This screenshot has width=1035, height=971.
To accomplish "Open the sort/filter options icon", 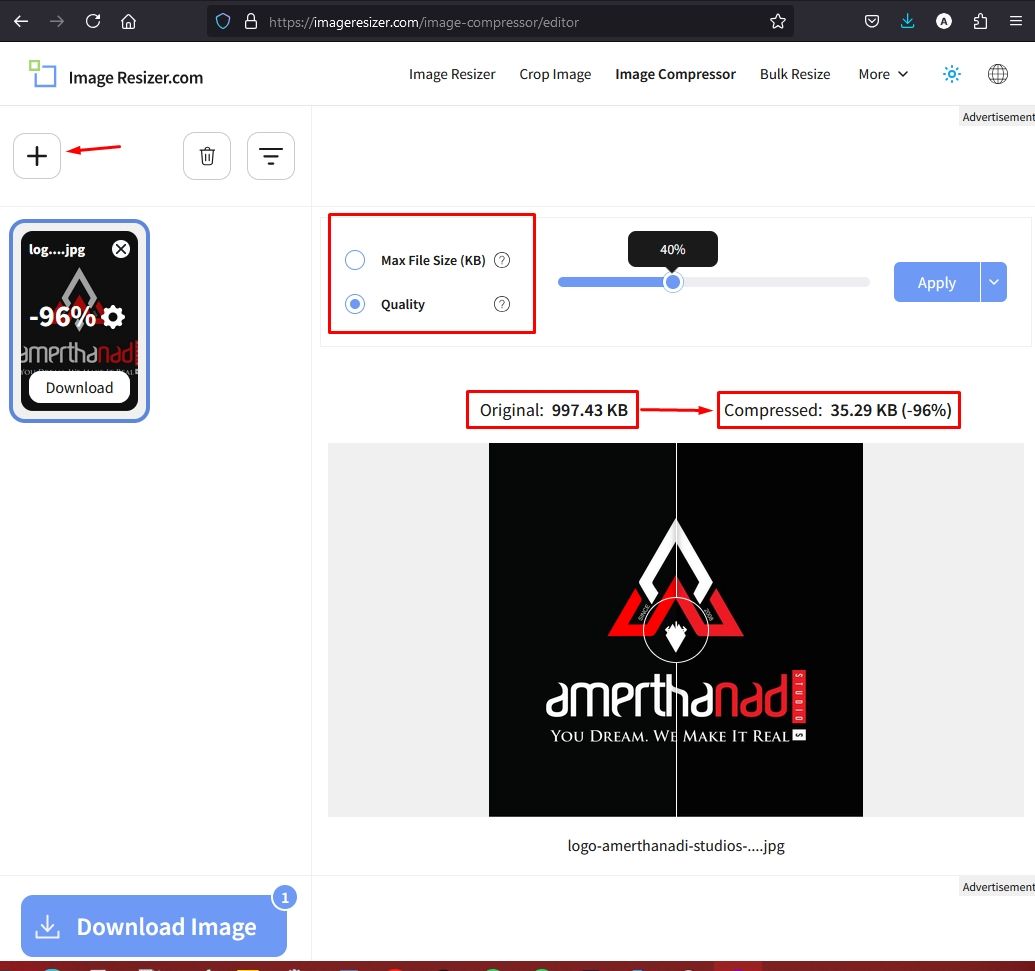I will click(271, 156).
